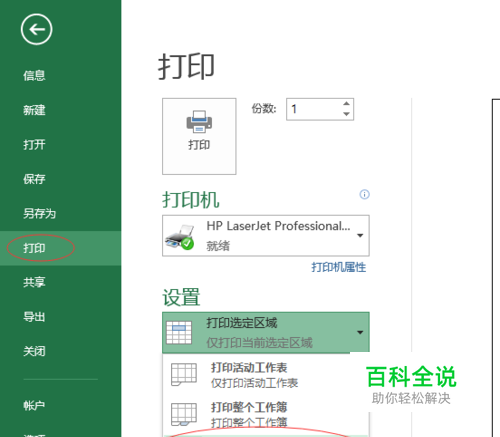Click the 份数 copies input field
500x437 pixels.
[x=320, y=109]
